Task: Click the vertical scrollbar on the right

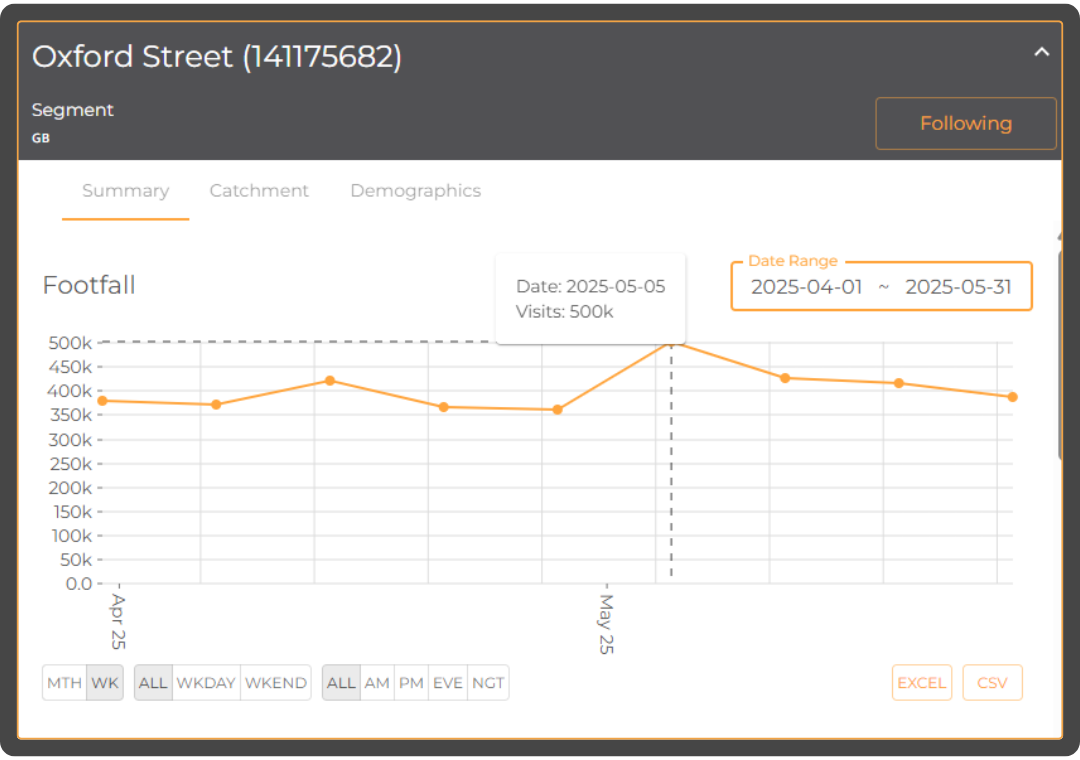Action: 1060,355
